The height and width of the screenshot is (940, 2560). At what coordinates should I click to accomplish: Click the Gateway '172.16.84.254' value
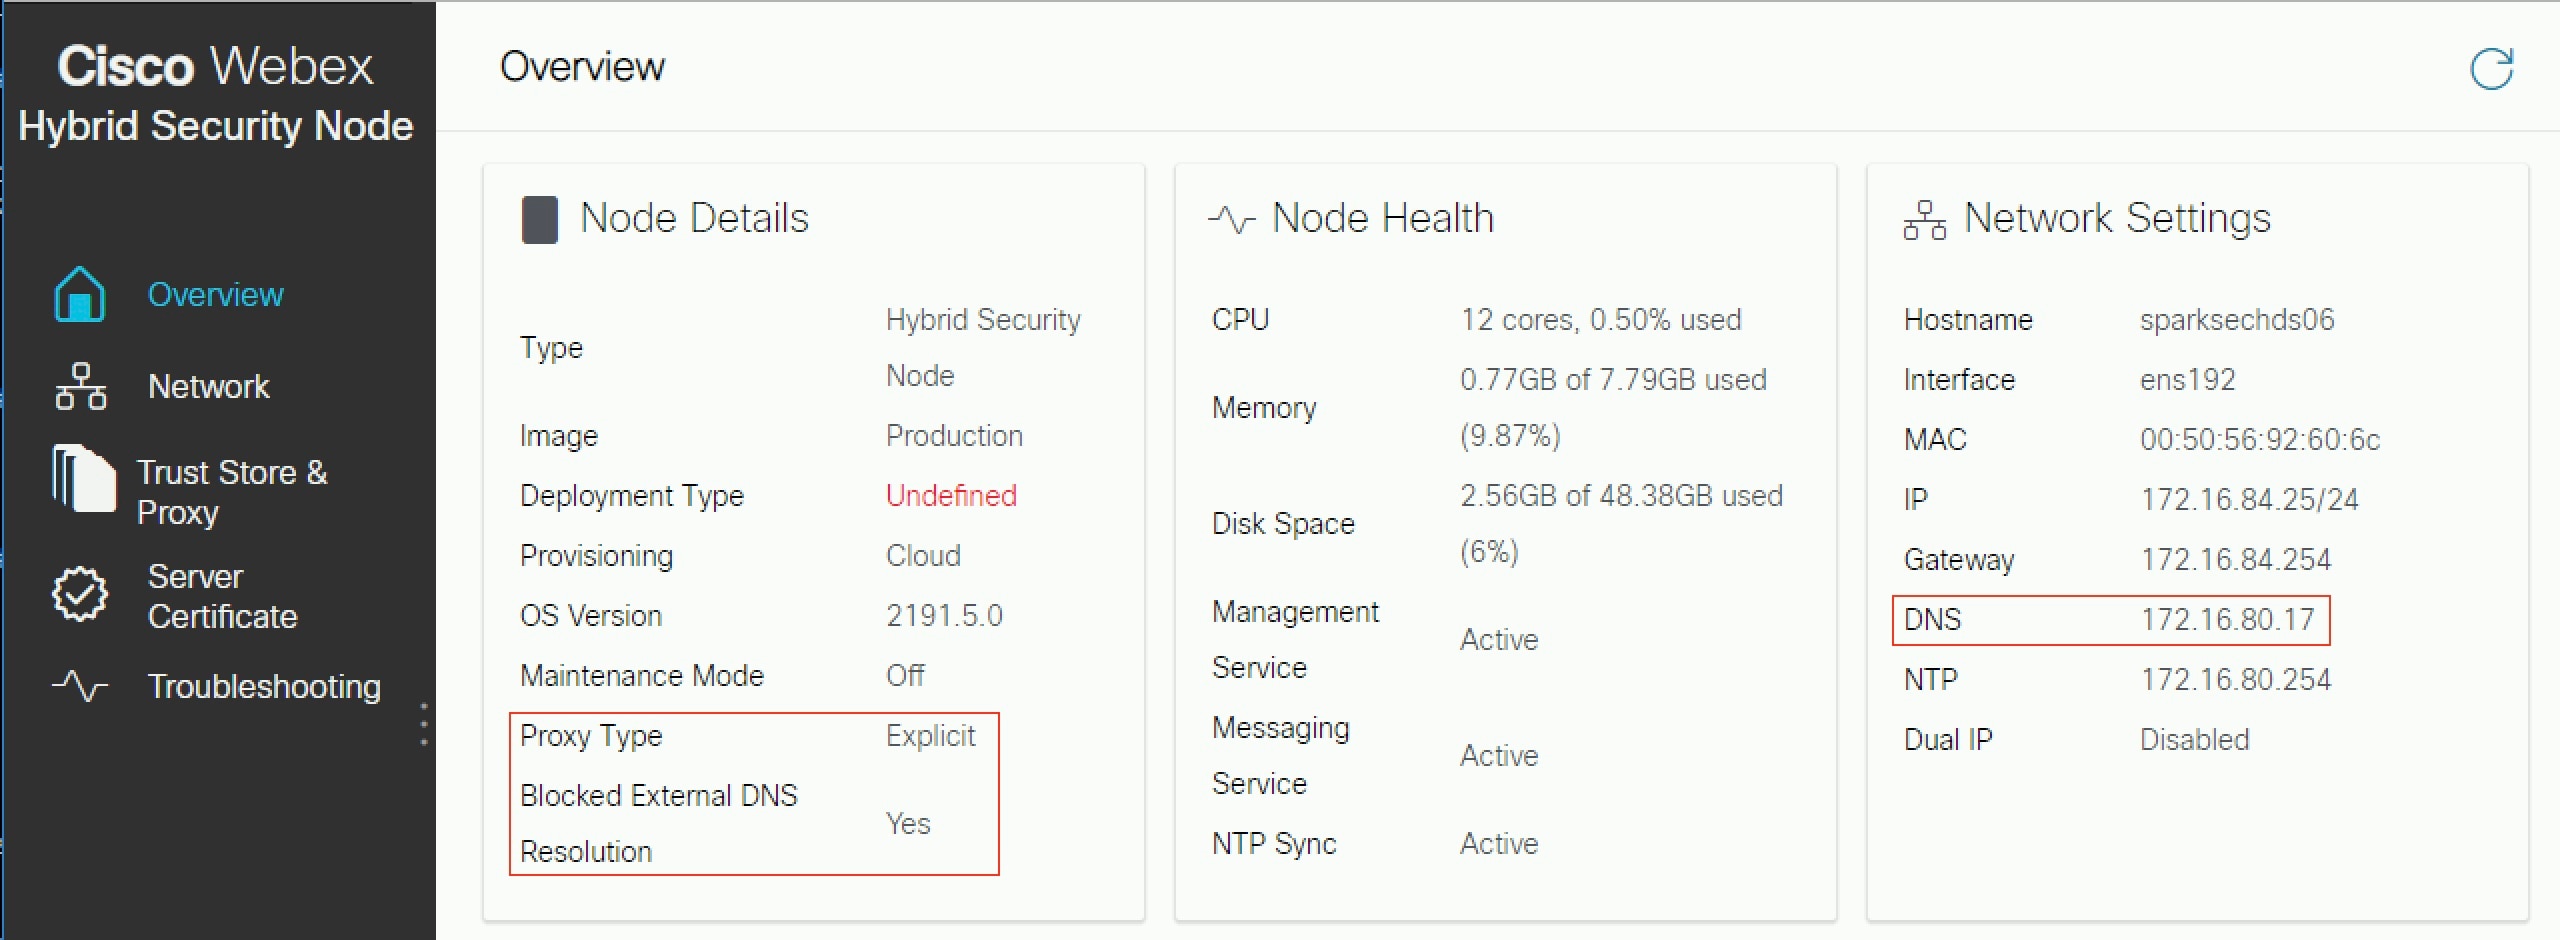coord(2235,560)
